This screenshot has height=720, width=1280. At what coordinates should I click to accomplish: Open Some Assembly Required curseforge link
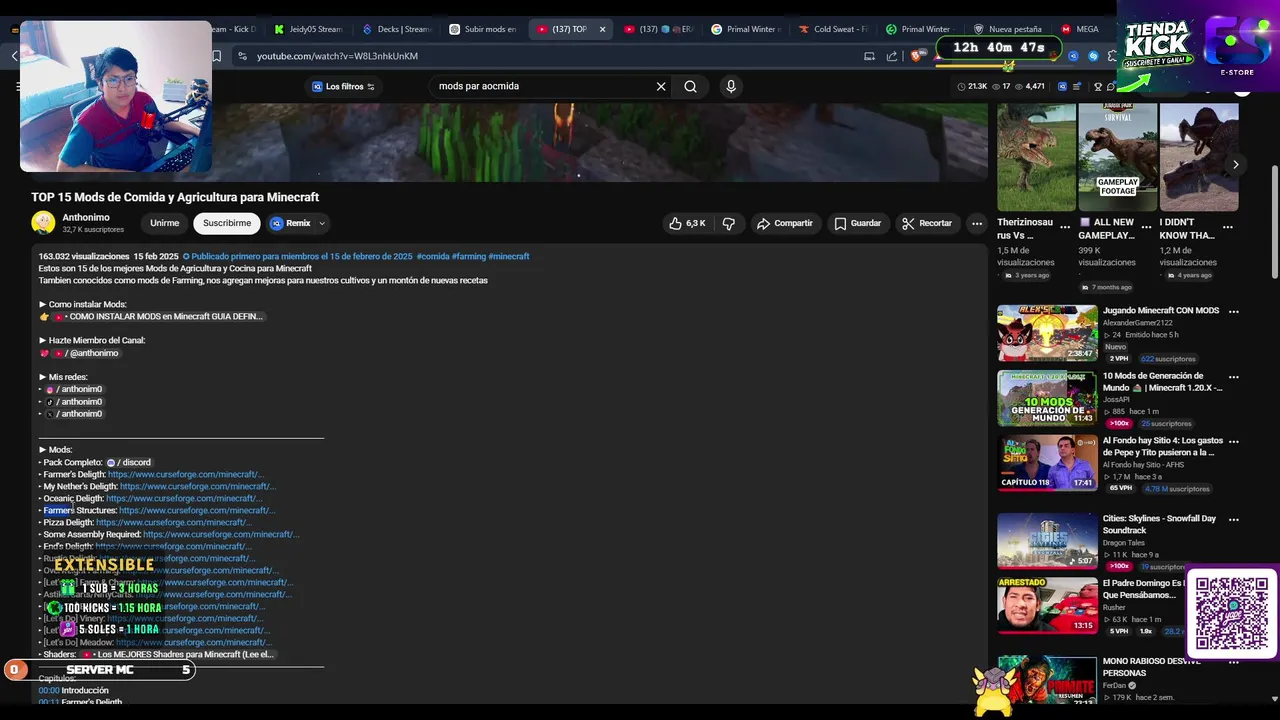pyautogui.click(x=221, y=534)
